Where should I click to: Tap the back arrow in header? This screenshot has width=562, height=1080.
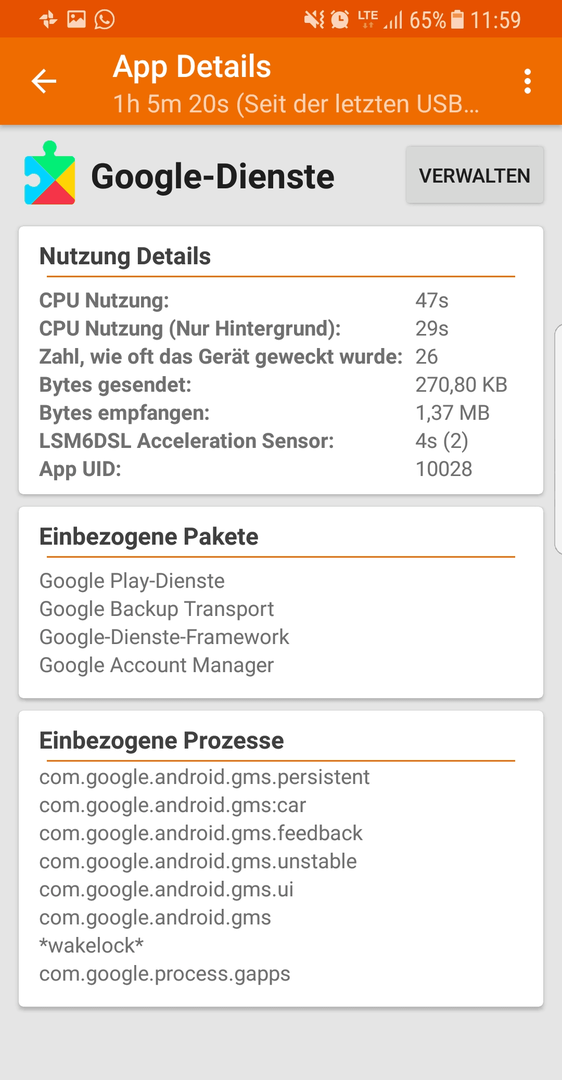[x=43, y=81]
